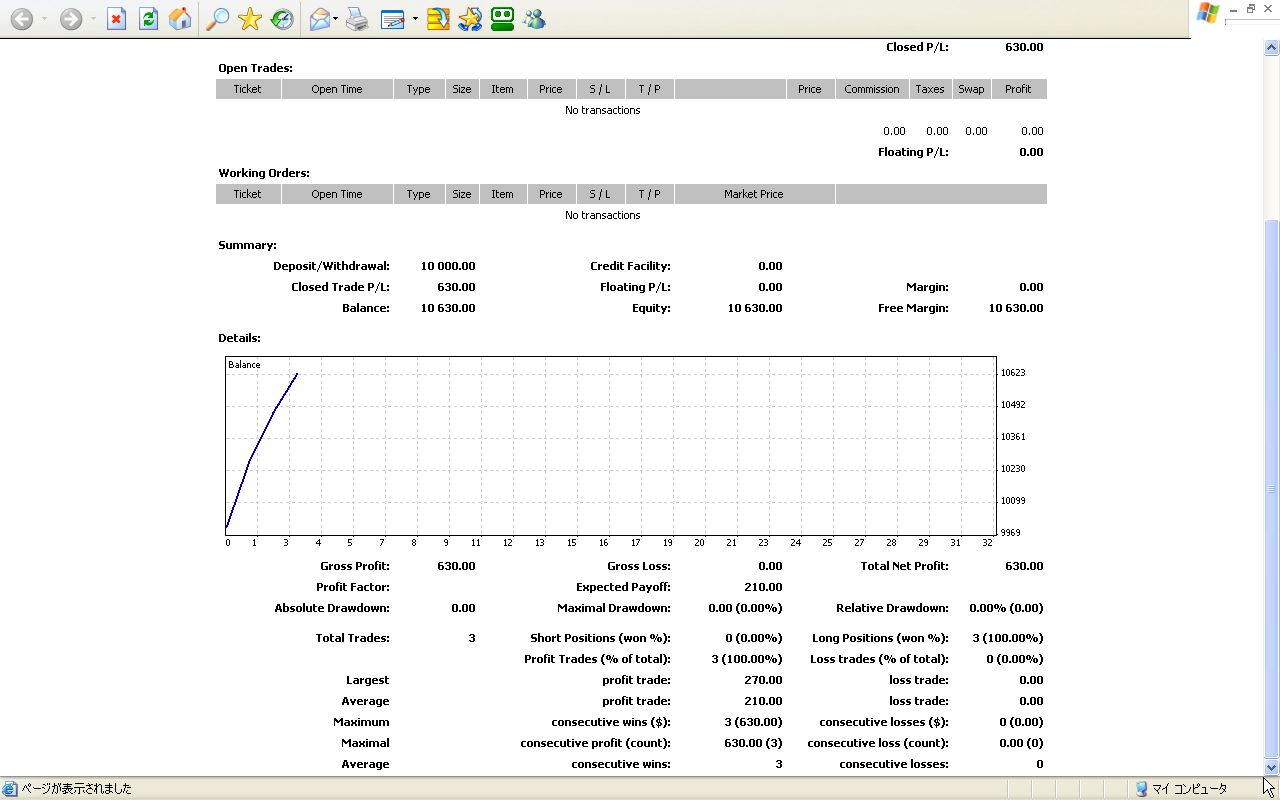Launch the Messenger icon in the toolbar
Viewport: 1280px width, 800px height.
pos(534,19)
